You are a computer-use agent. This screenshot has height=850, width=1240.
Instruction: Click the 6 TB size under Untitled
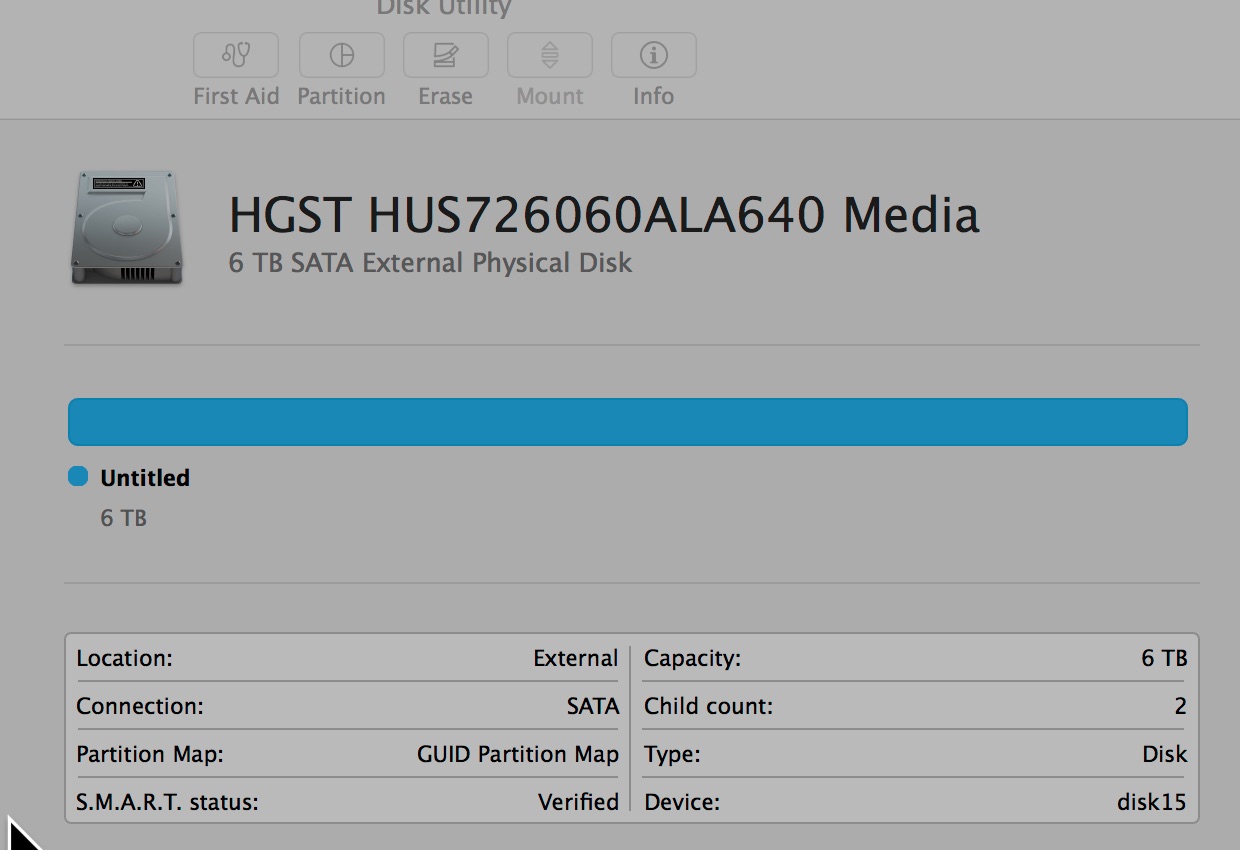click(124, 518)
